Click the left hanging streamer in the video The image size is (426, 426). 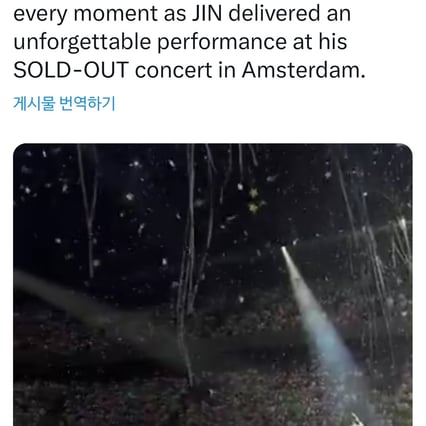(x=89, y=210)
